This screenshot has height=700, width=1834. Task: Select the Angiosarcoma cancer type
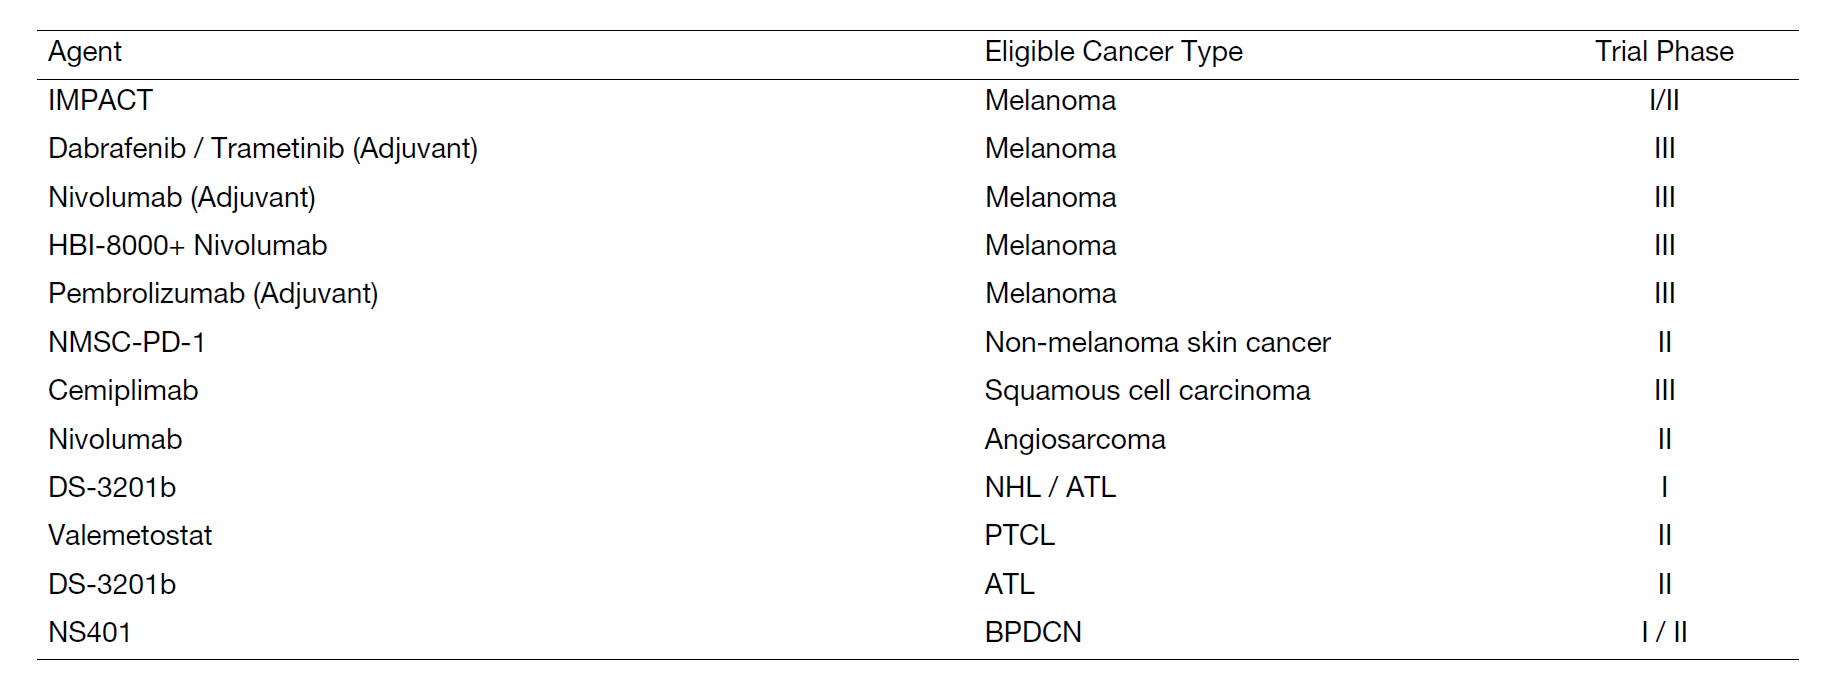click(1075, 440)
